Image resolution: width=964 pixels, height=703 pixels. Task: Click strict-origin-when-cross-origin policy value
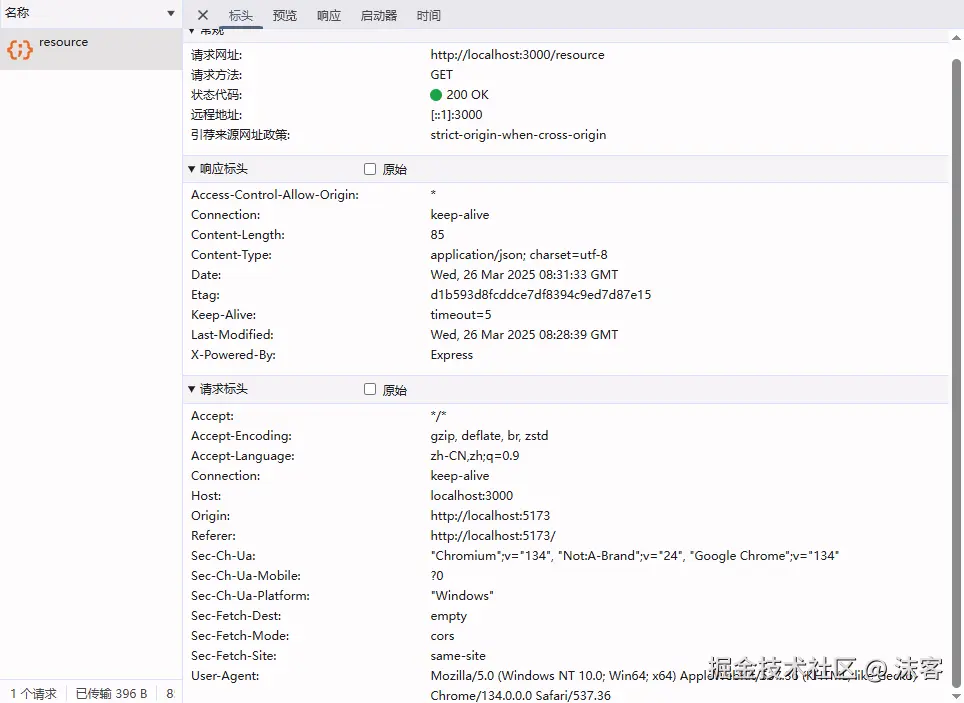518,135
